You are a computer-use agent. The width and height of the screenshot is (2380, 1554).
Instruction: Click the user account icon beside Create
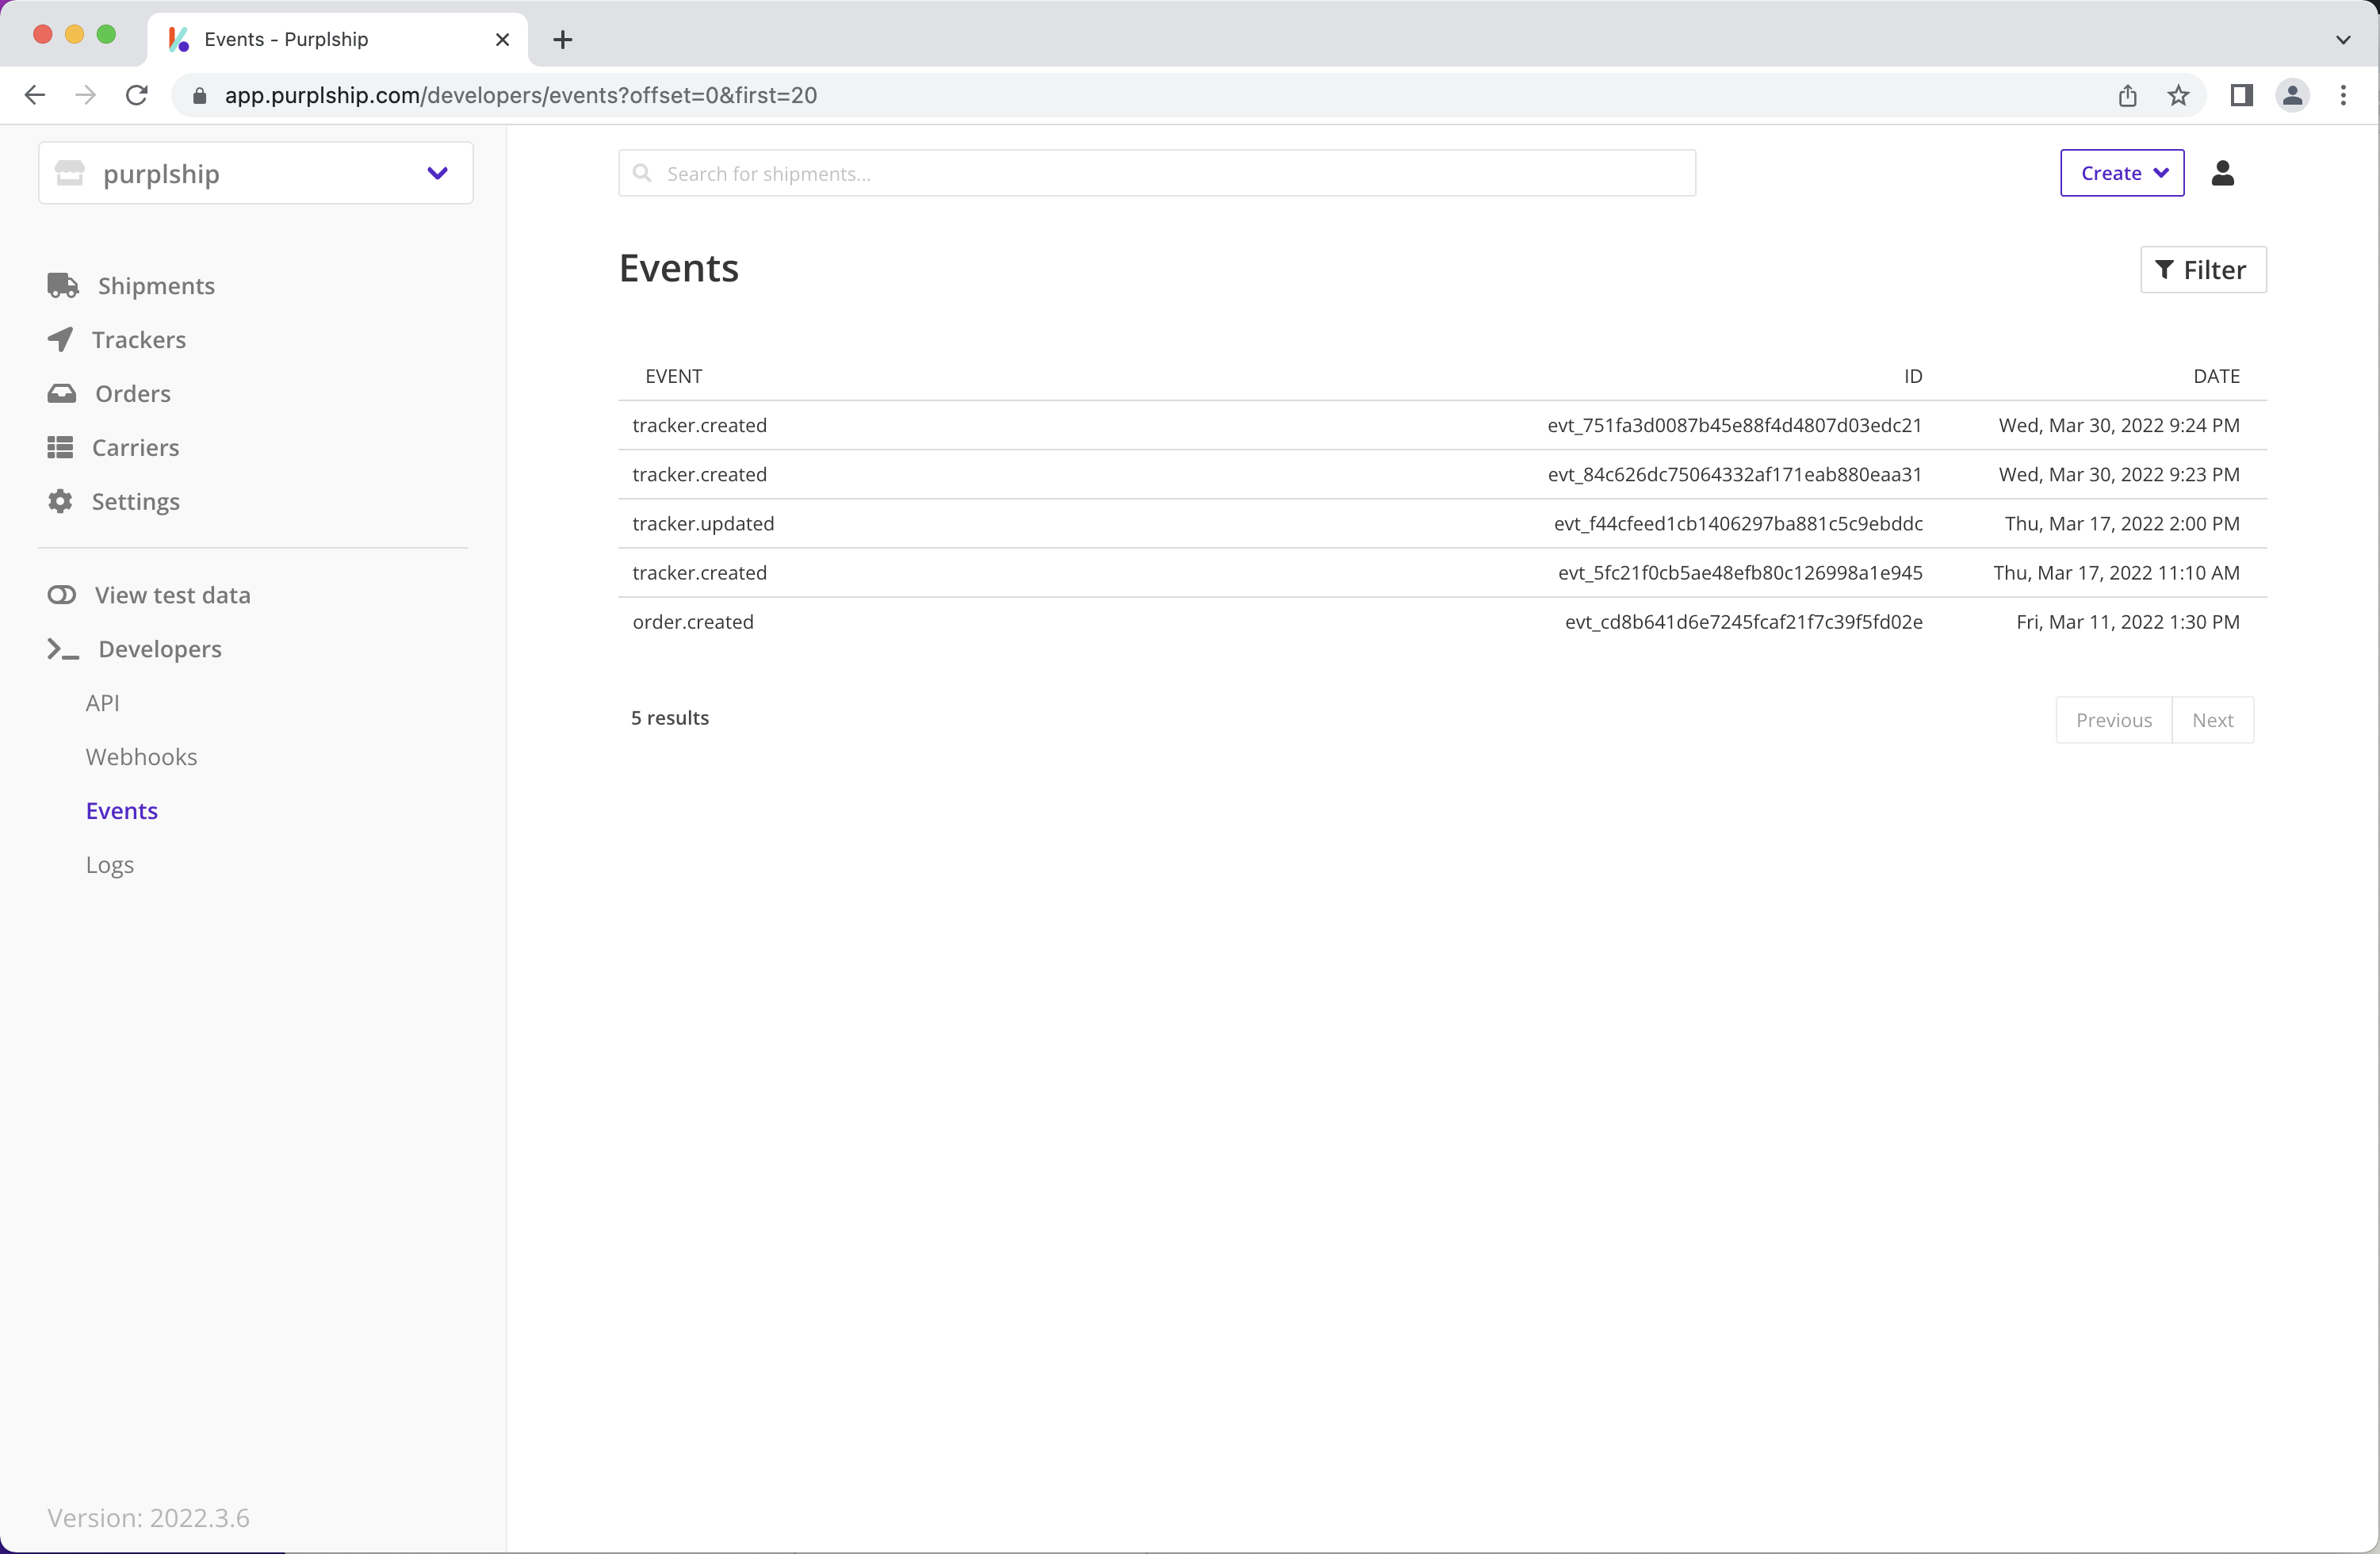[2222, 173]
